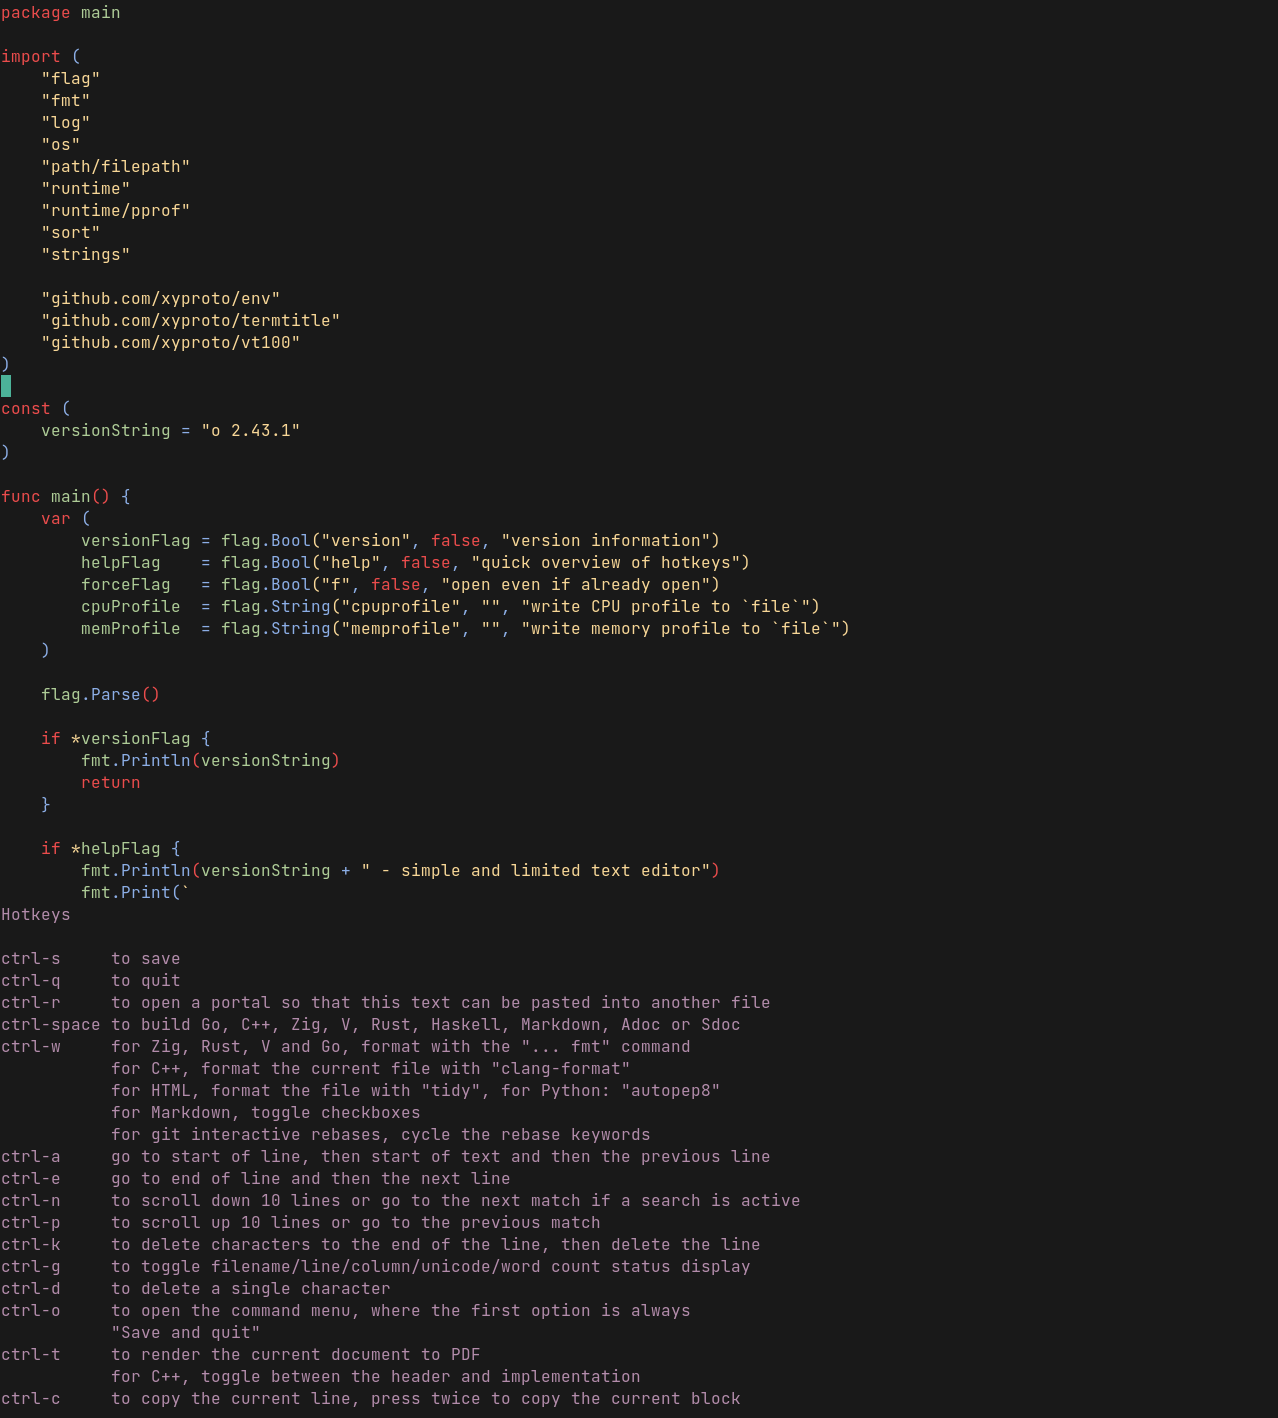Image resolution: width=1278 pixels, height=1418 pixels.
Task: Click the github.com/xyproto/env import path
Action: (x=160, y=298)
